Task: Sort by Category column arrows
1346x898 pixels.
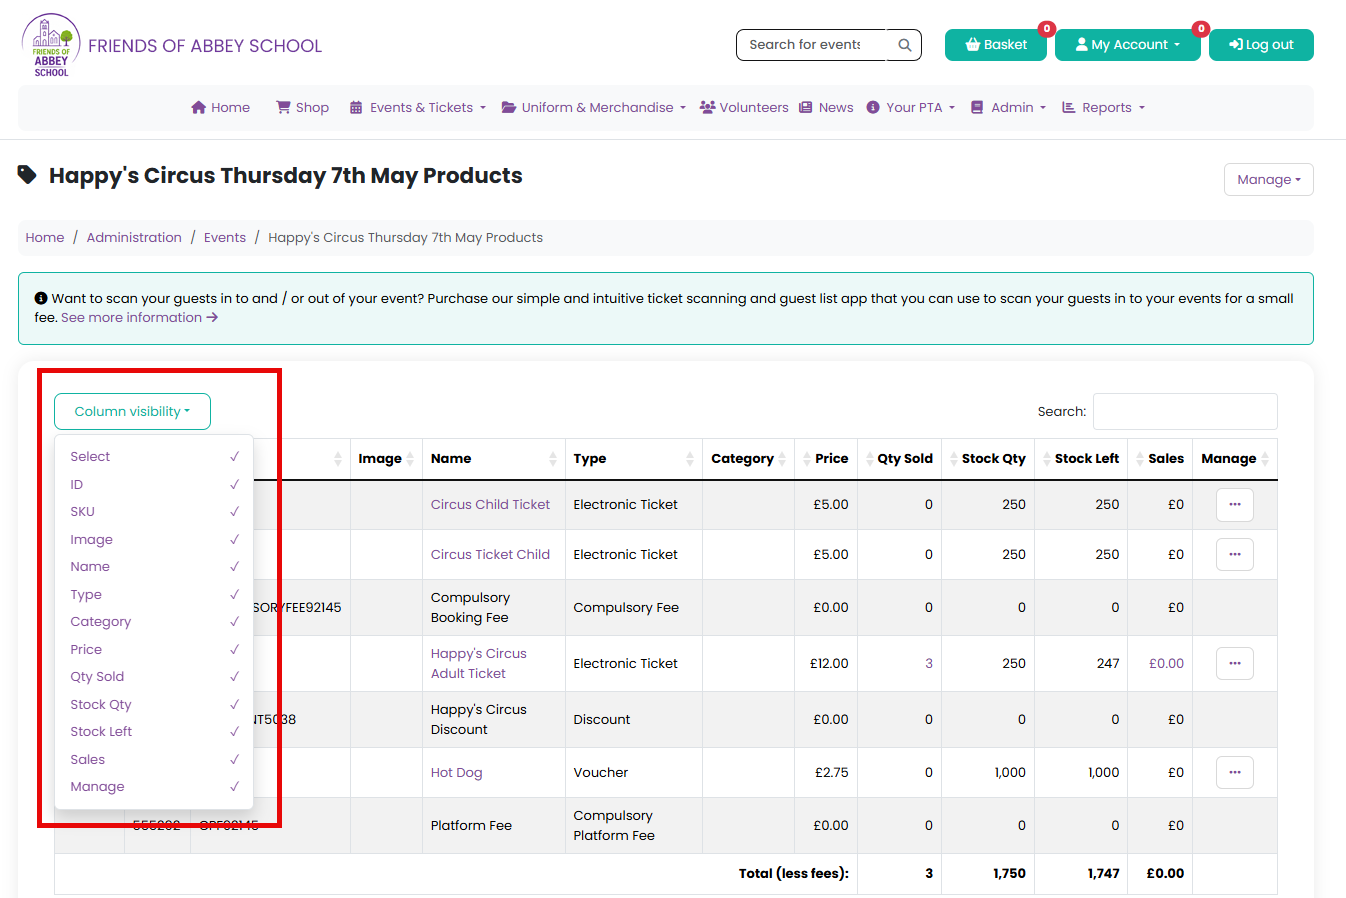Action: tap(782, 459)
